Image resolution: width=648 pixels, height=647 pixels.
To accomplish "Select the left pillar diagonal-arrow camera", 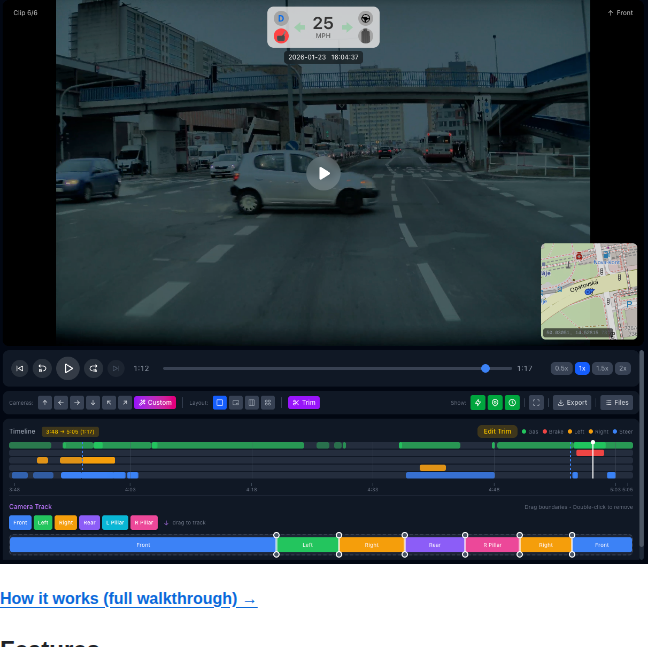I will [x=109, y=402].
